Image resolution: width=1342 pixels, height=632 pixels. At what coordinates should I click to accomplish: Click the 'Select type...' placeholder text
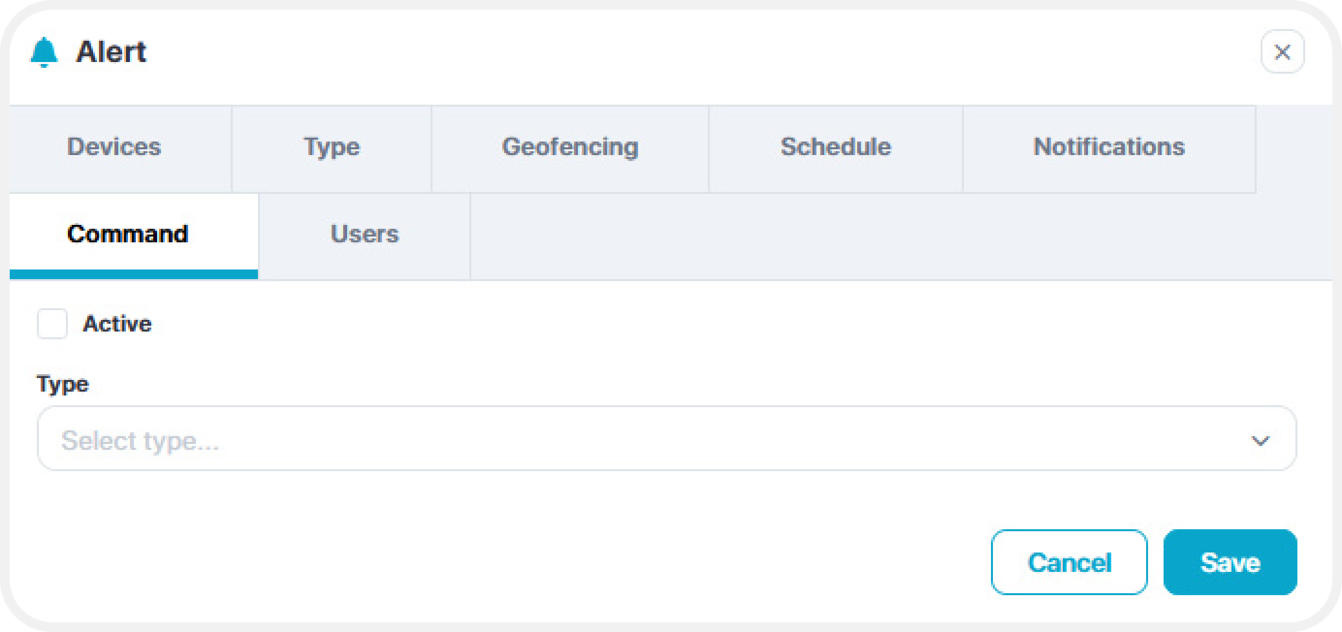pos(140,441)
